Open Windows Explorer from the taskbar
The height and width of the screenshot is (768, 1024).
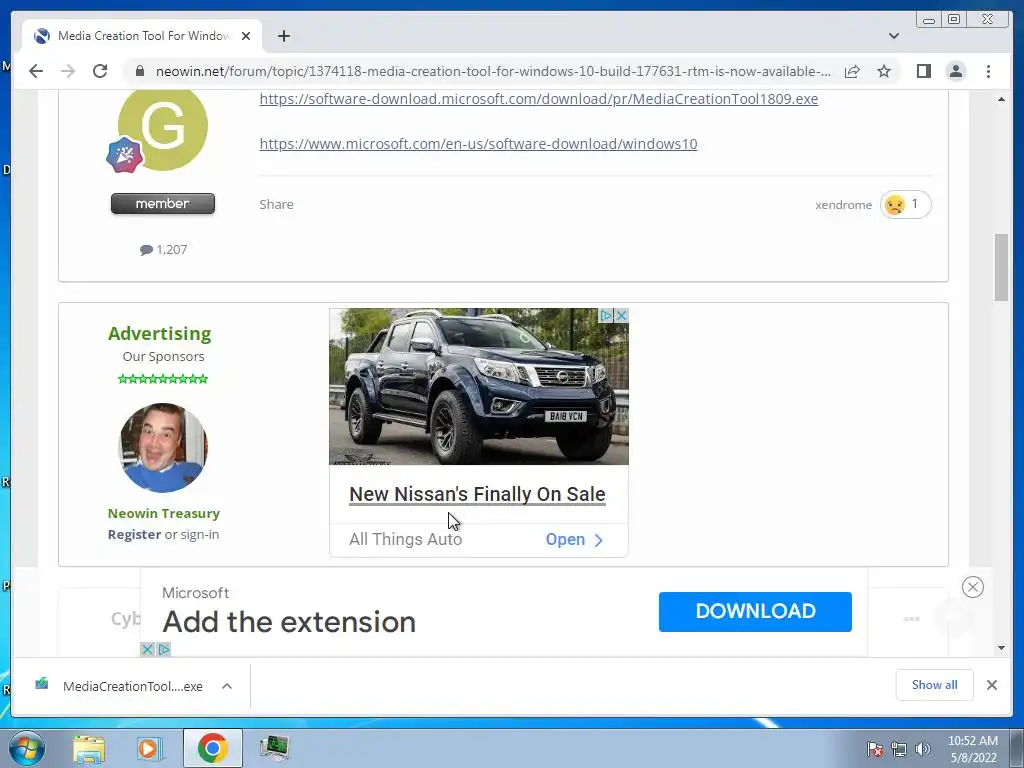coord(89,748)
